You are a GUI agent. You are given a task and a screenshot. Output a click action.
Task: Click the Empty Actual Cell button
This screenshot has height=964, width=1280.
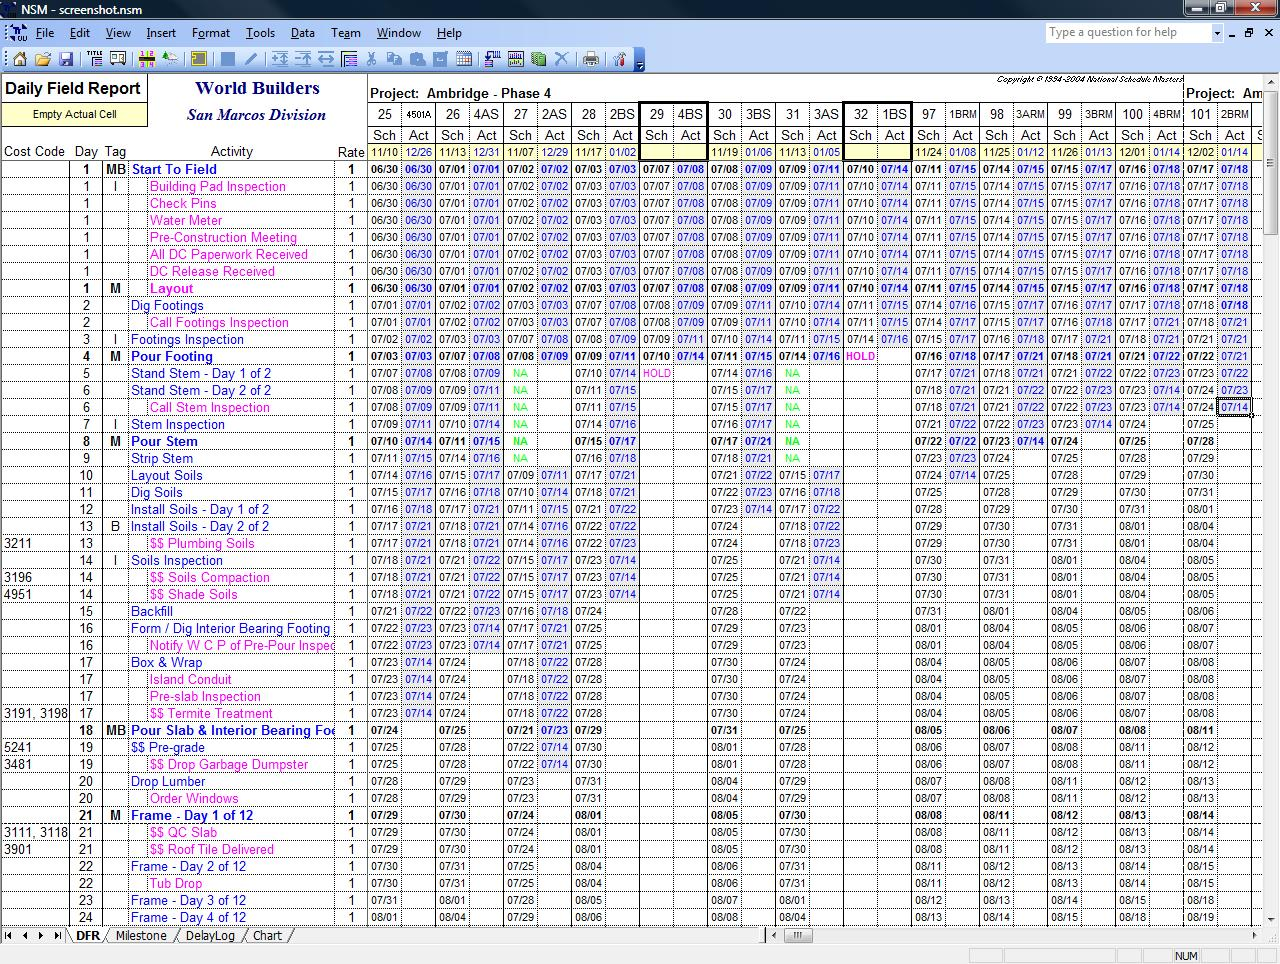pos(74,114)
